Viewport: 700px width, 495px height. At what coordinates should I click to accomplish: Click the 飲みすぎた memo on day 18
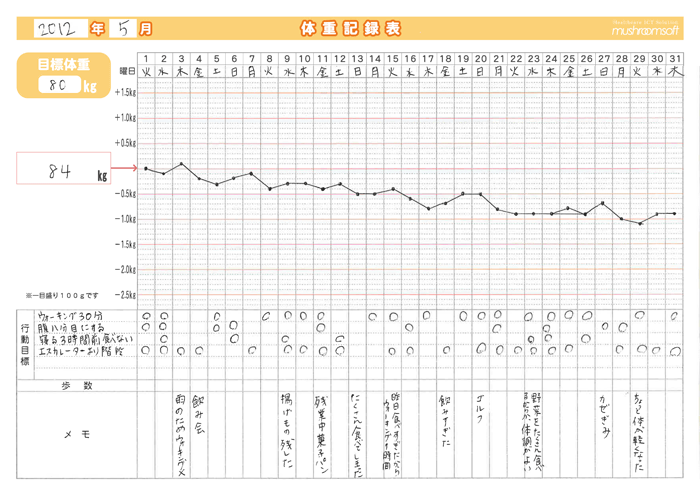[445, 421]
